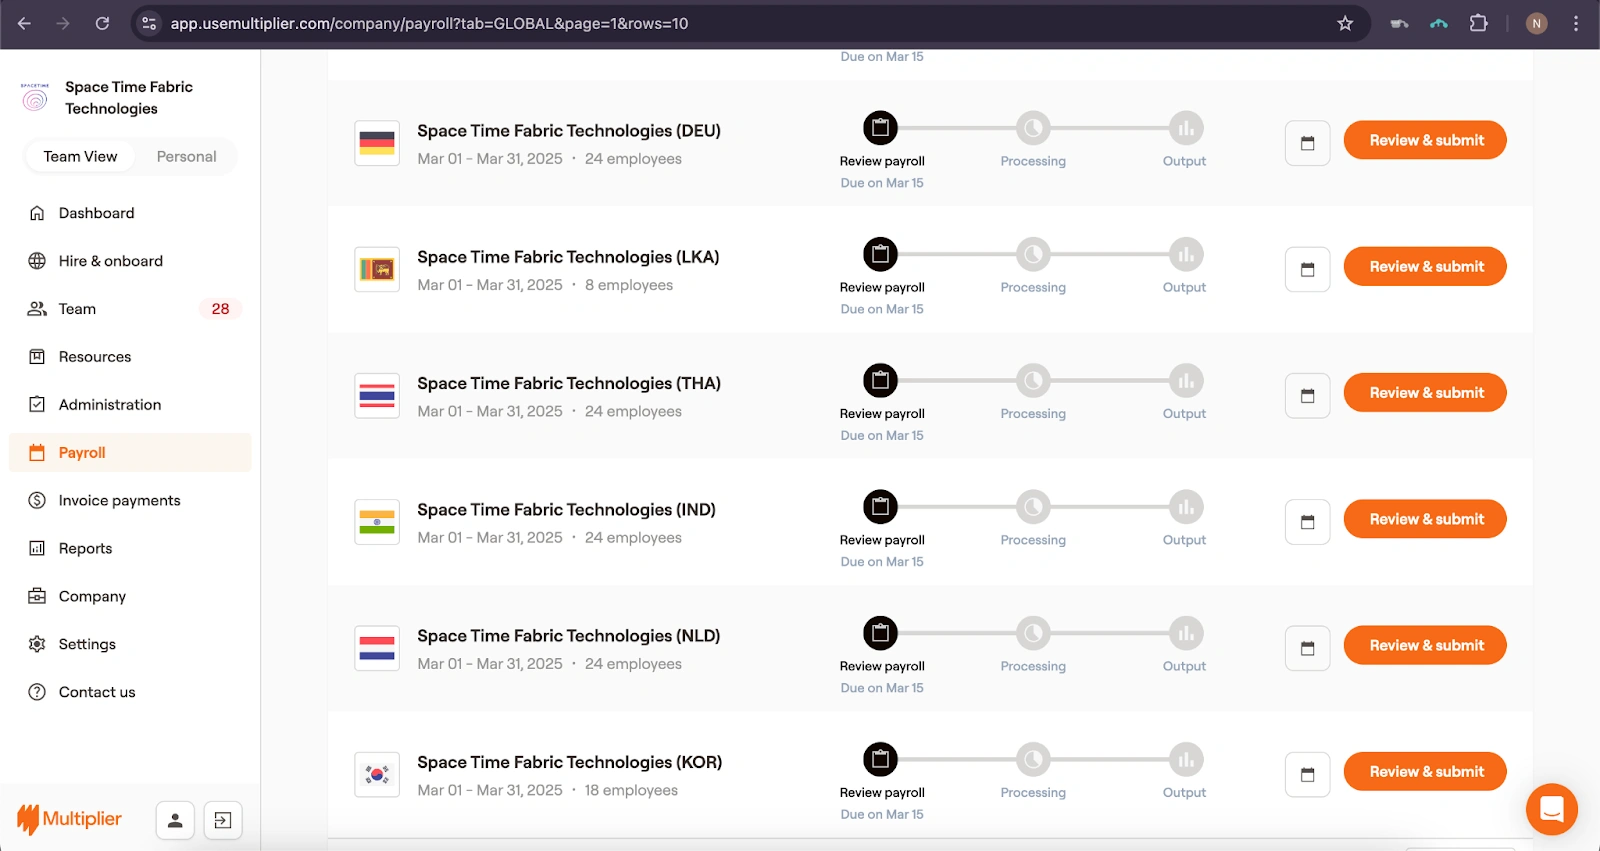Click Output step icon in KOR row
Image resolution: width=1600 pixels, height=851 pixels.
(1185, 760)
